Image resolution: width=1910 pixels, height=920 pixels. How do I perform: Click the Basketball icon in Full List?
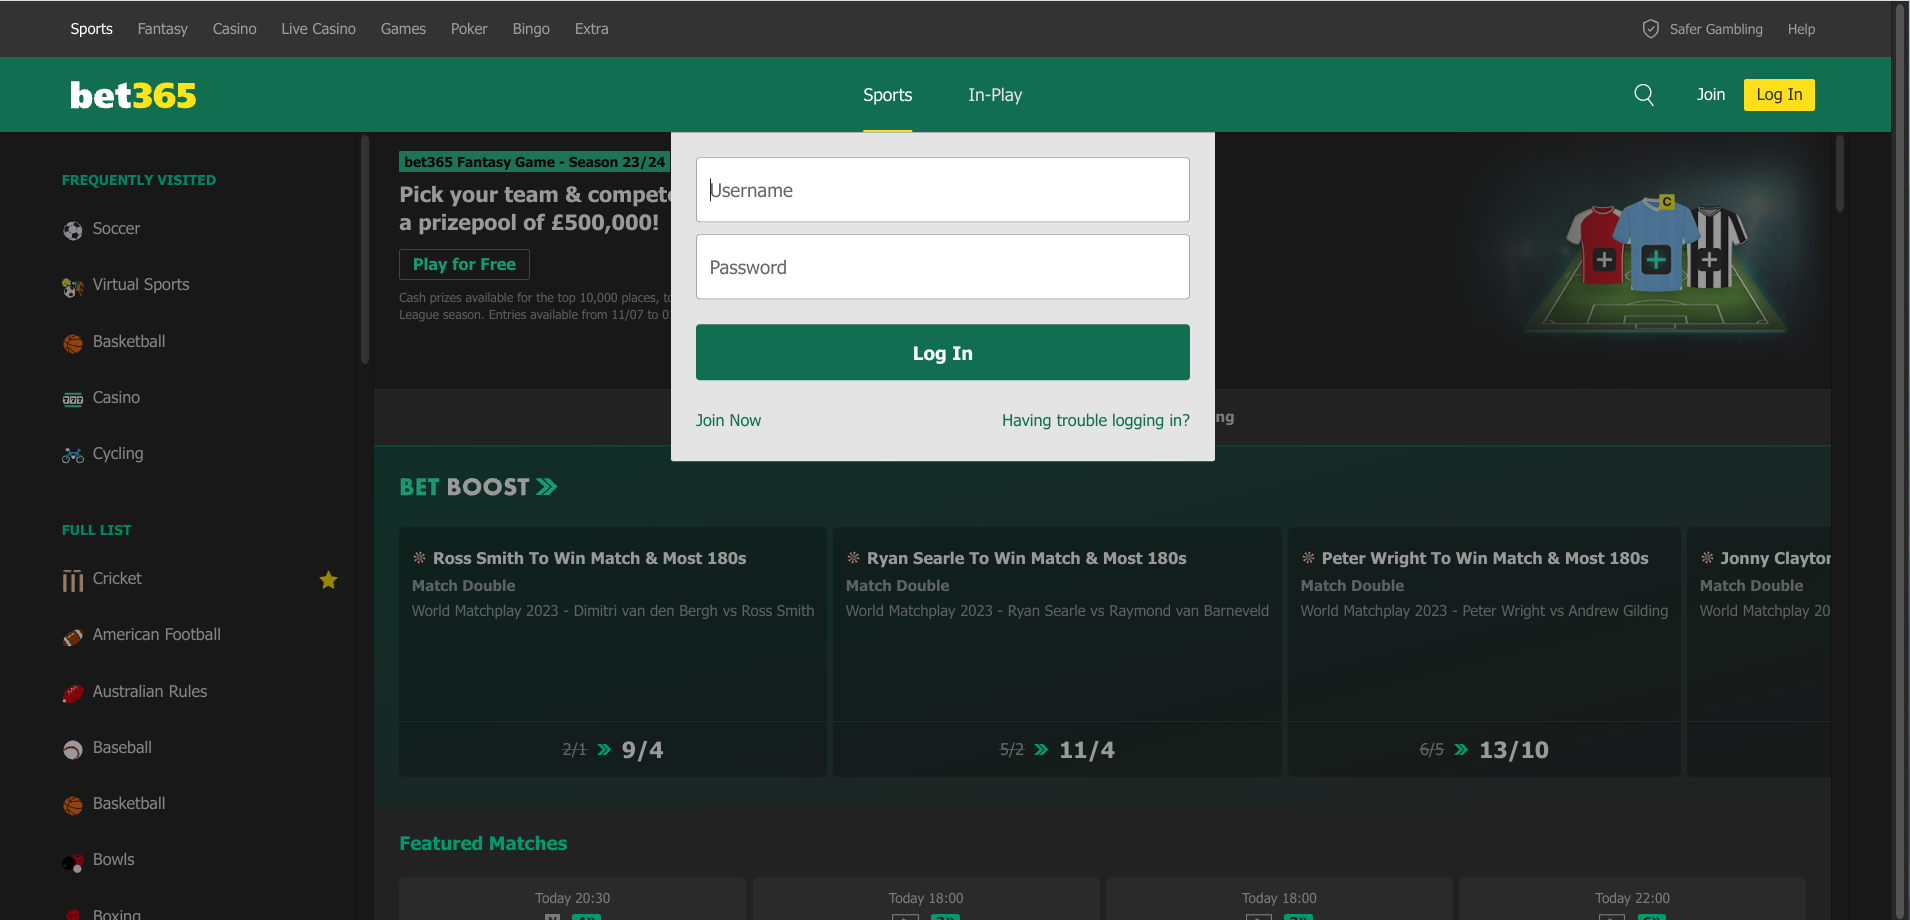coord(73,805)
